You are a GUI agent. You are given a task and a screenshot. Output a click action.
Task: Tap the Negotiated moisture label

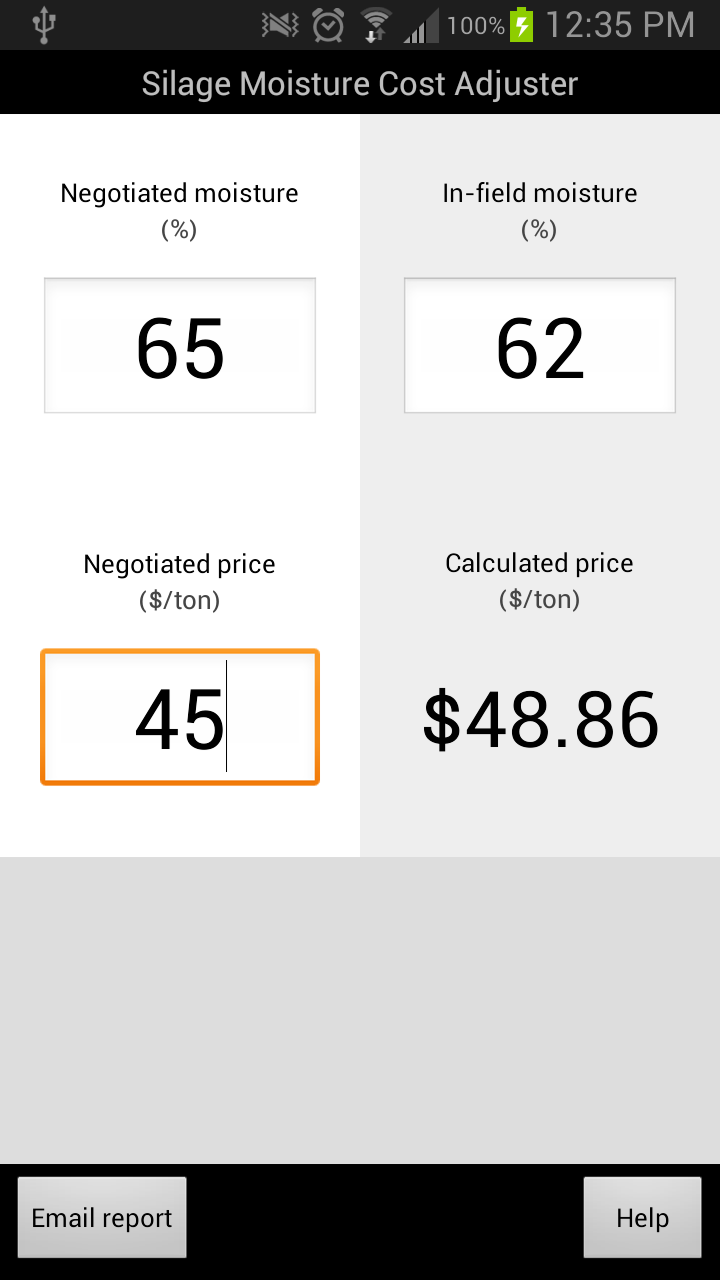point(180,193)
